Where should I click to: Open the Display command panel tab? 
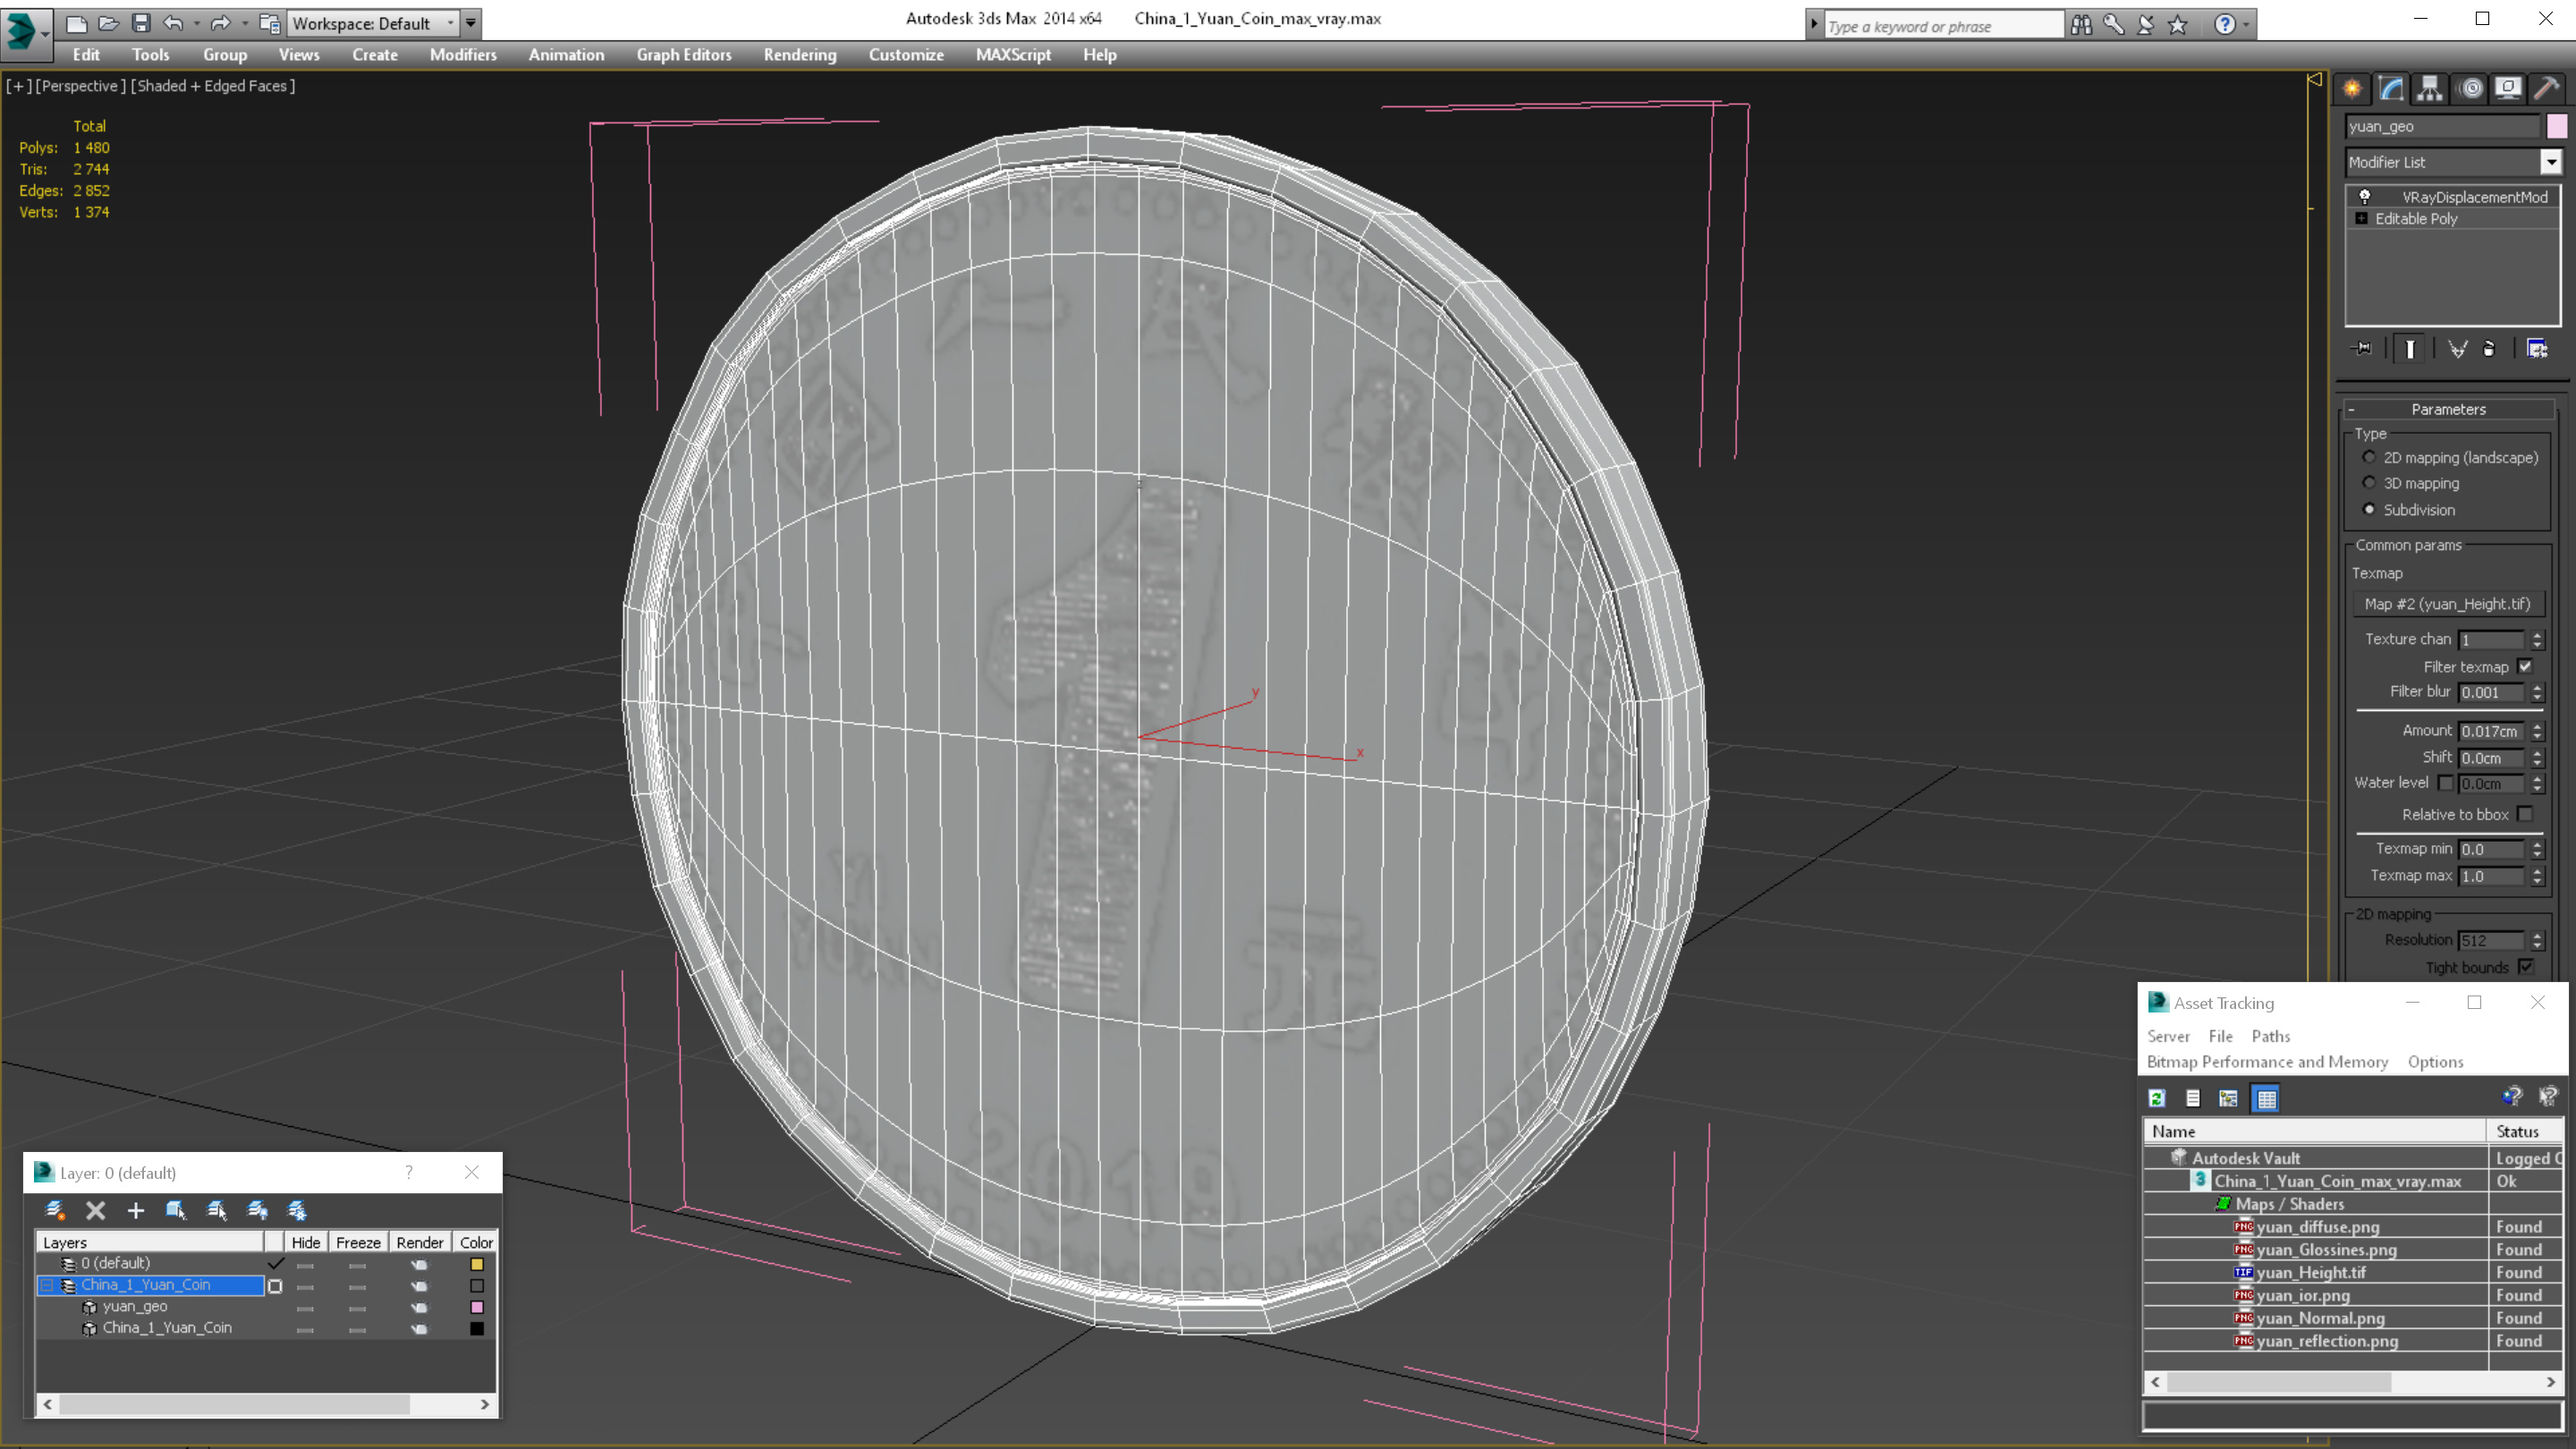(2508, 88)
